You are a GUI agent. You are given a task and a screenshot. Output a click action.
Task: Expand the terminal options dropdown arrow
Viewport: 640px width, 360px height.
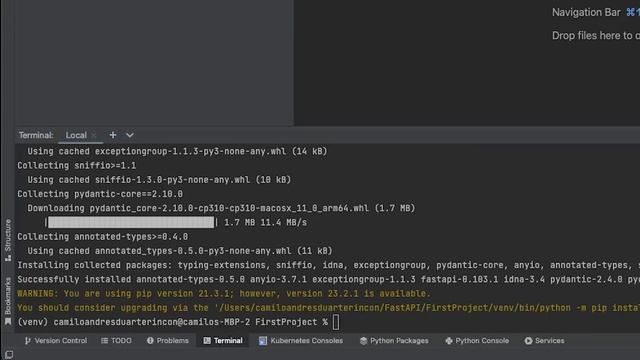click(x=130, y=135)
